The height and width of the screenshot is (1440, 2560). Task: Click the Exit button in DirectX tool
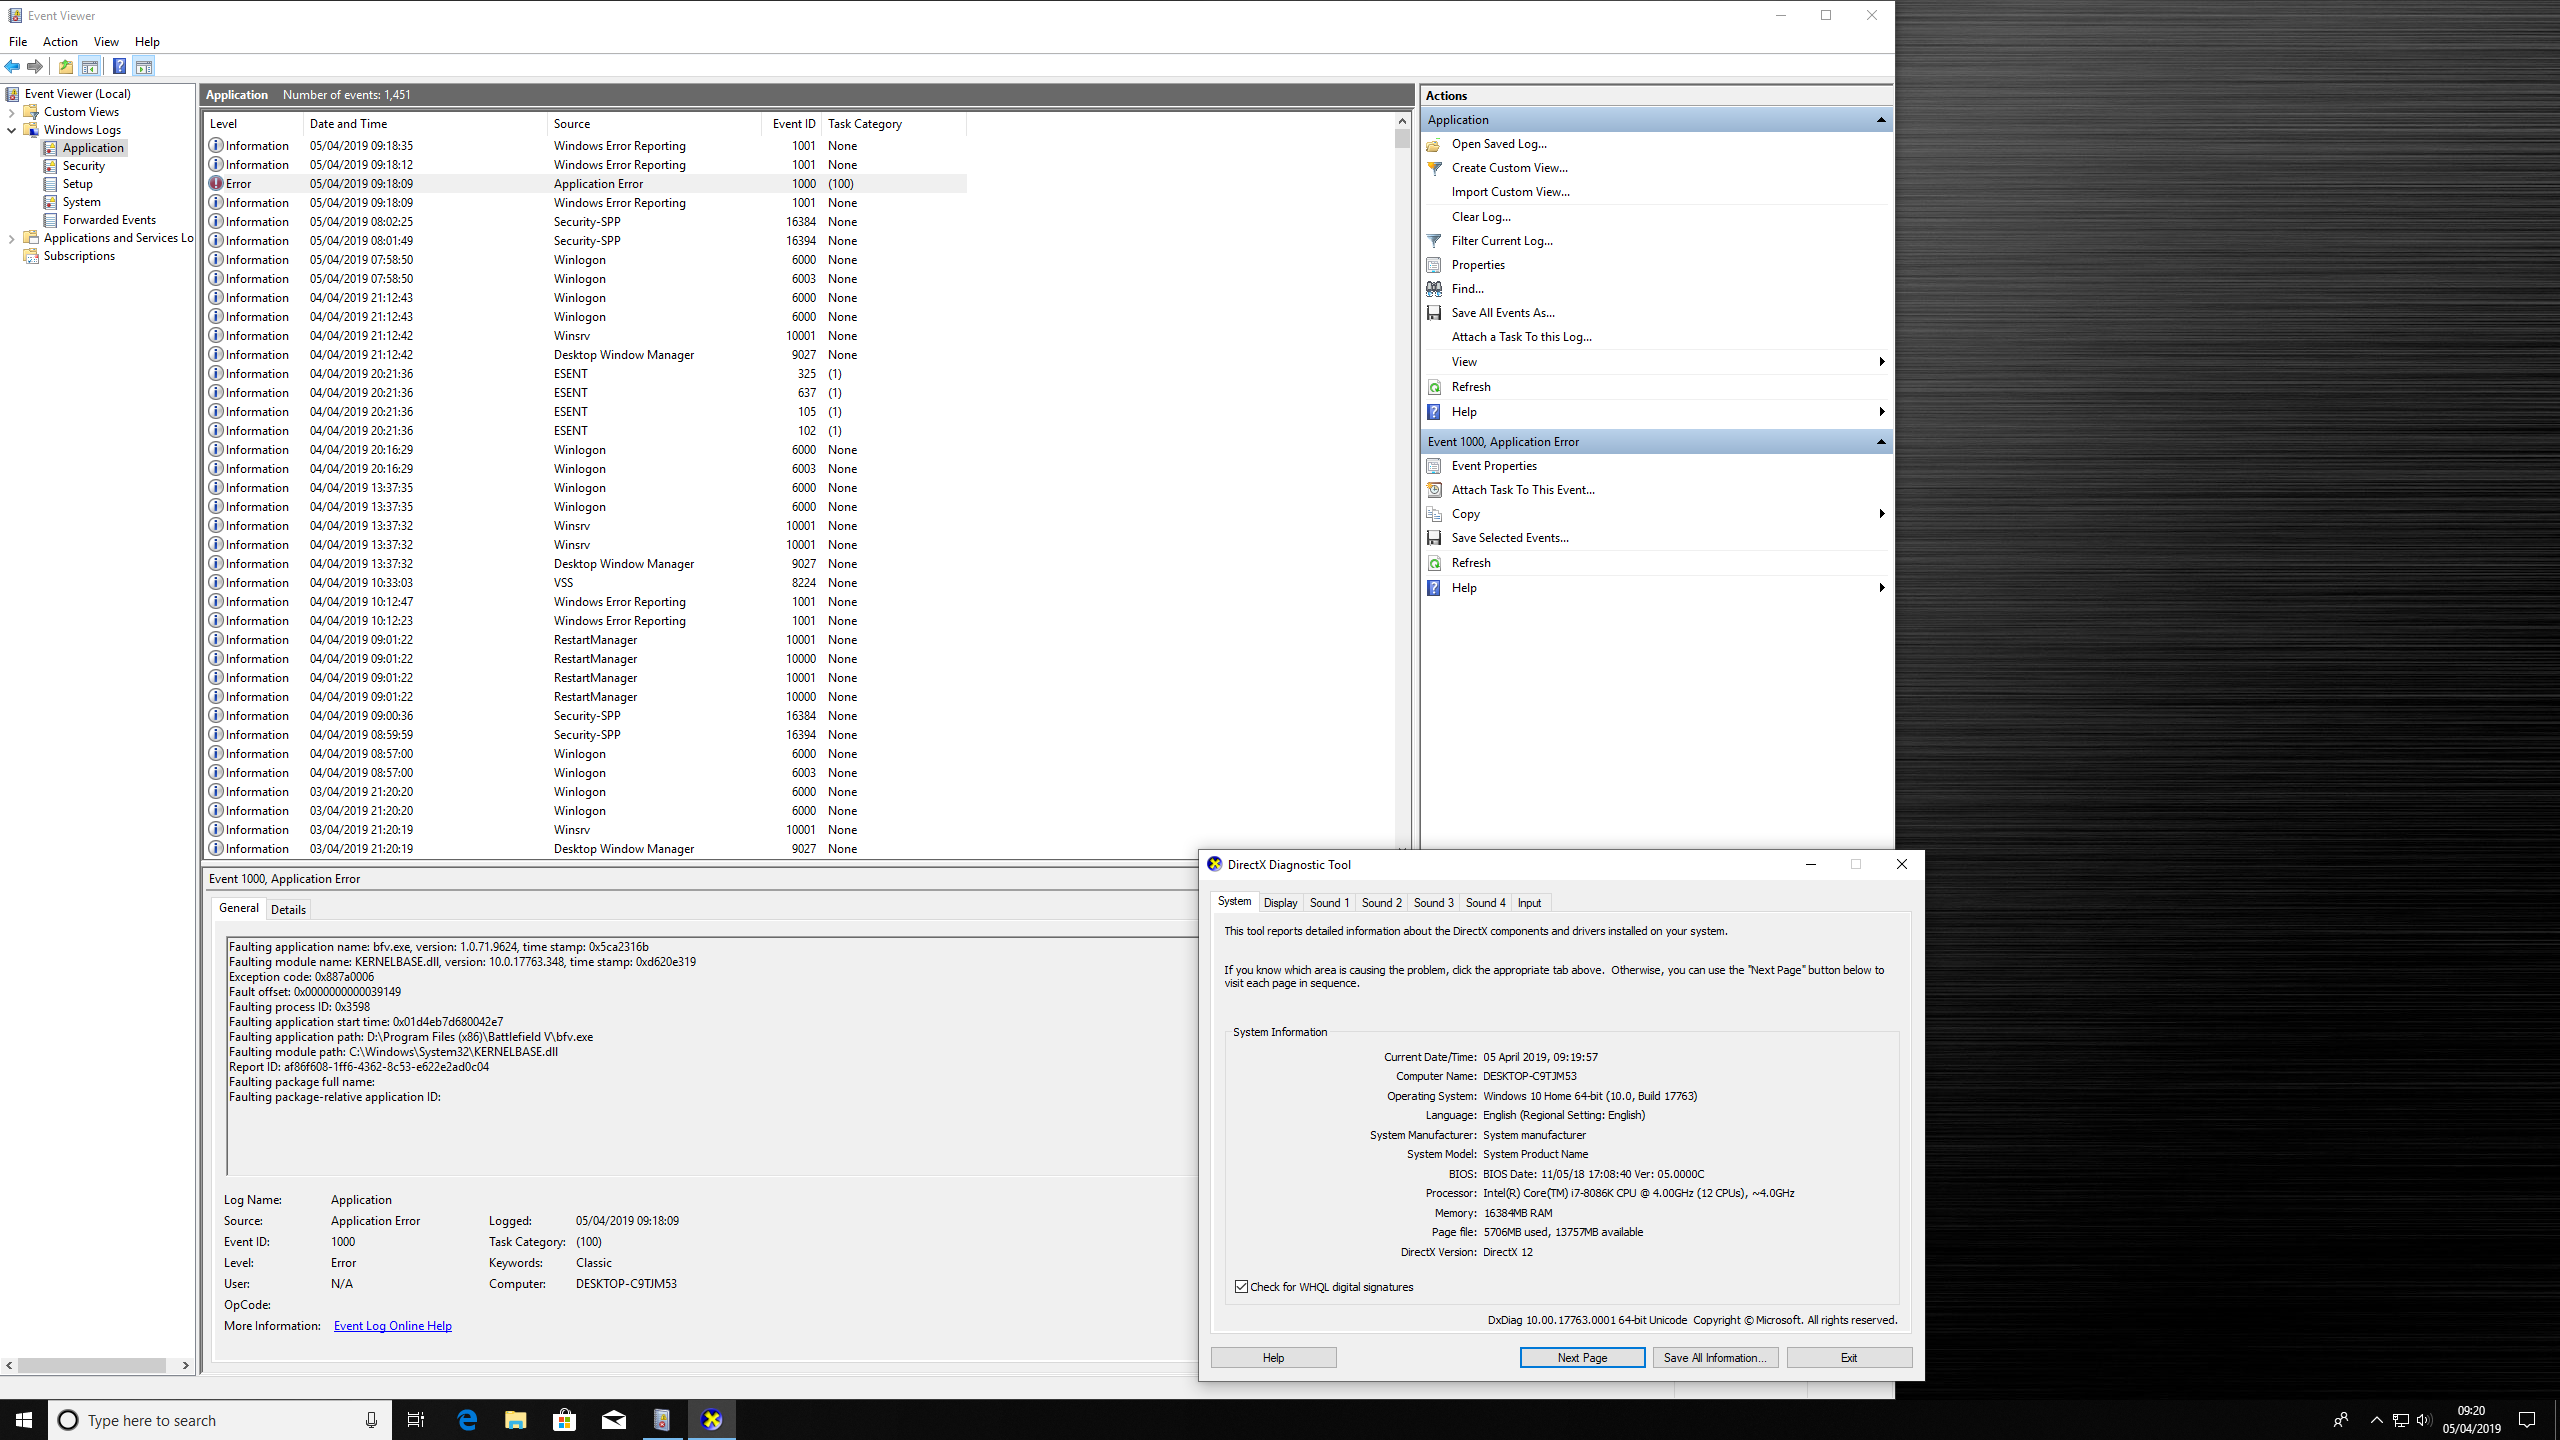pos(1849,1357)
